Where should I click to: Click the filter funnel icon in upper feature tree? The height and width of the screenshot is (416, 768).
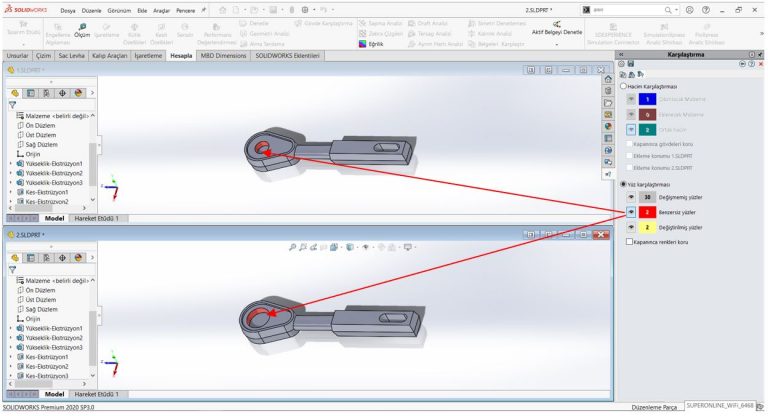tap(12, 104)
